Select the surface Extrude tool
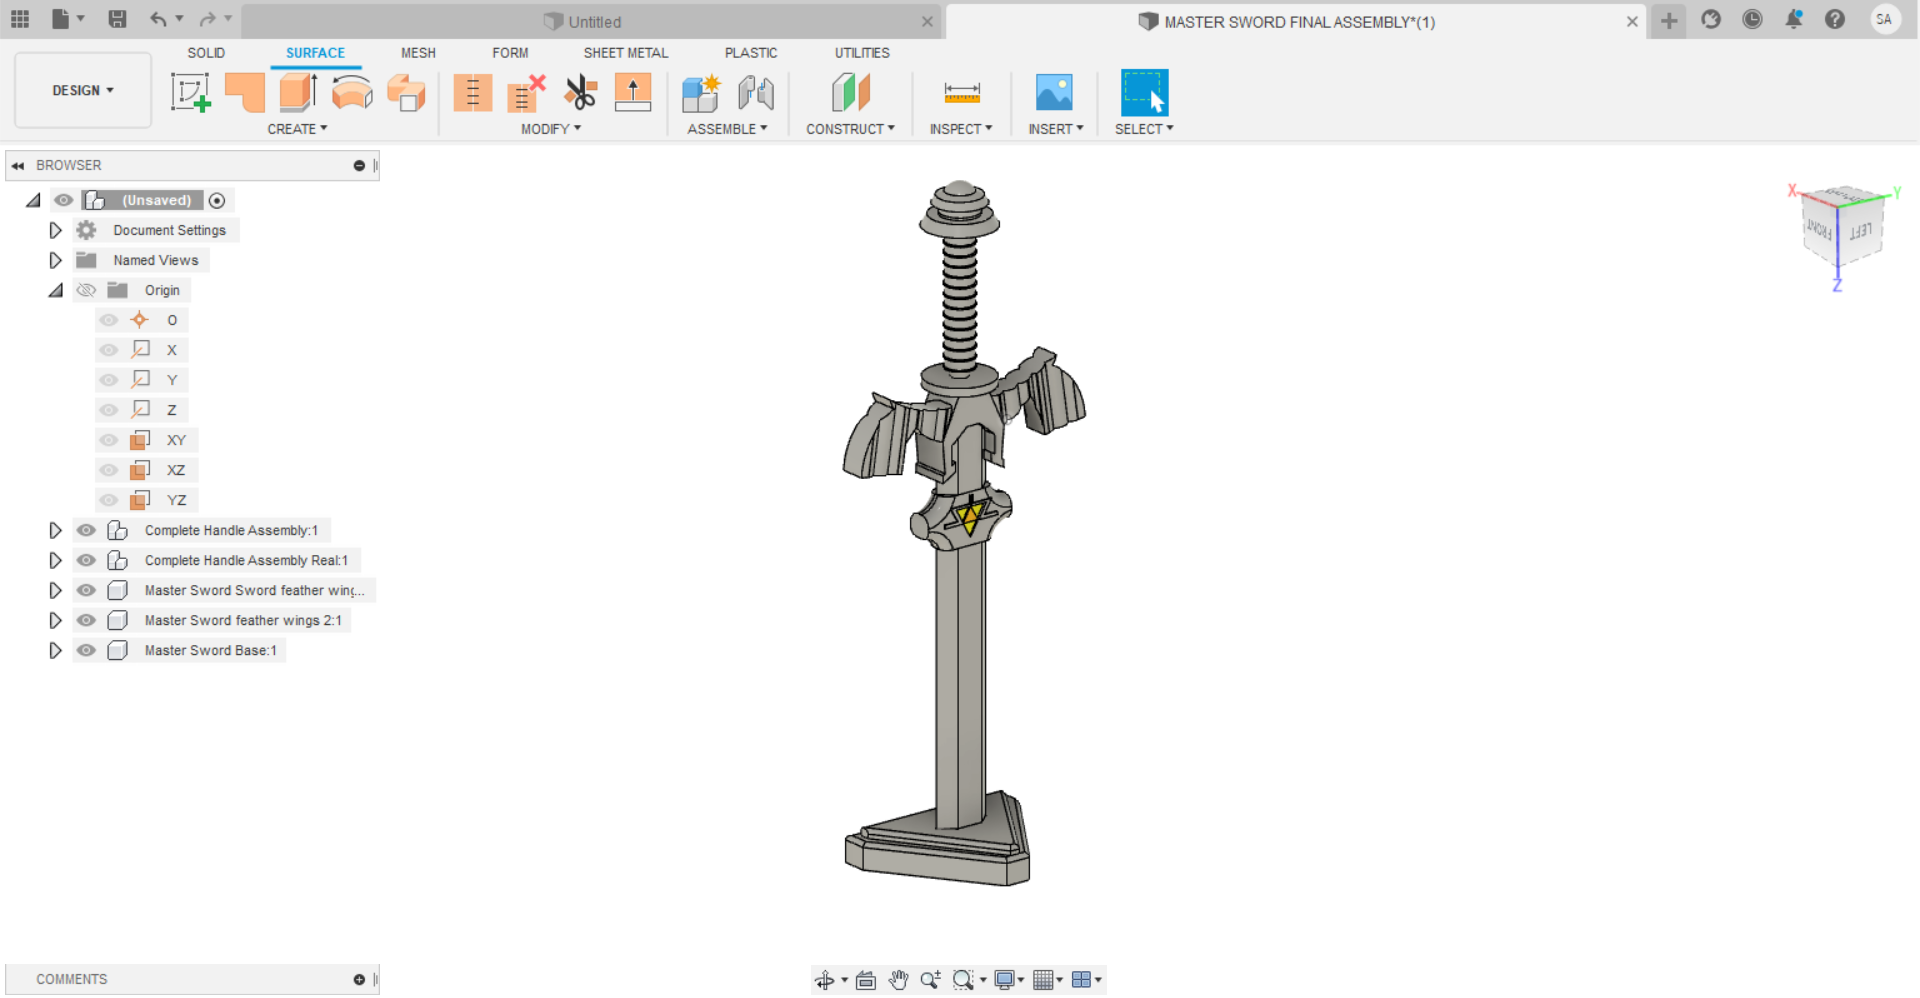1920x998 pixels. (x=298, y=93)
